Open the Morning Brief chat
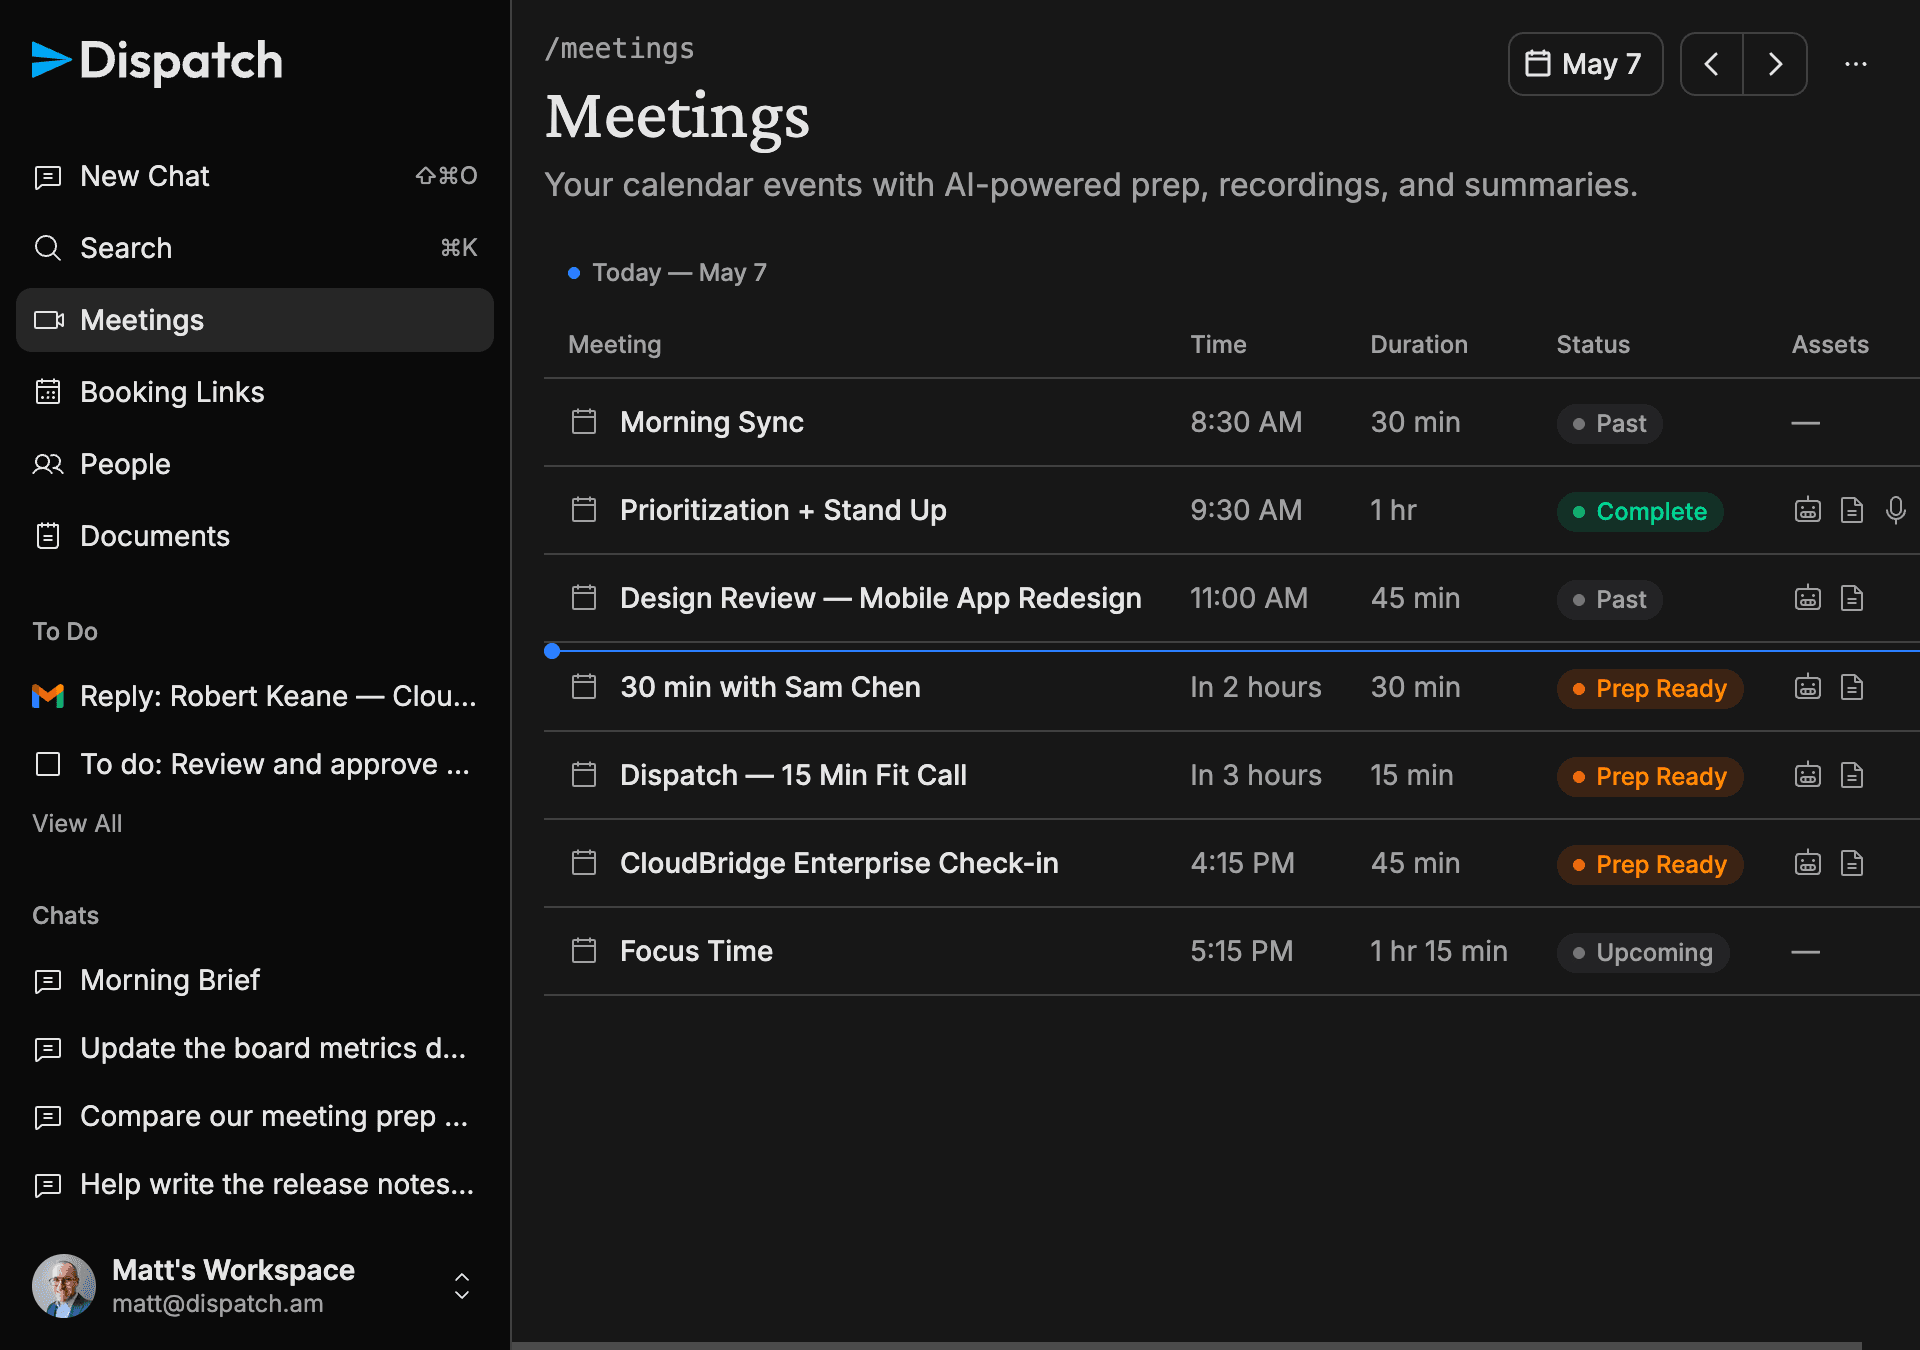The height and width of the screenshot is (1350, 1920). 255,980
